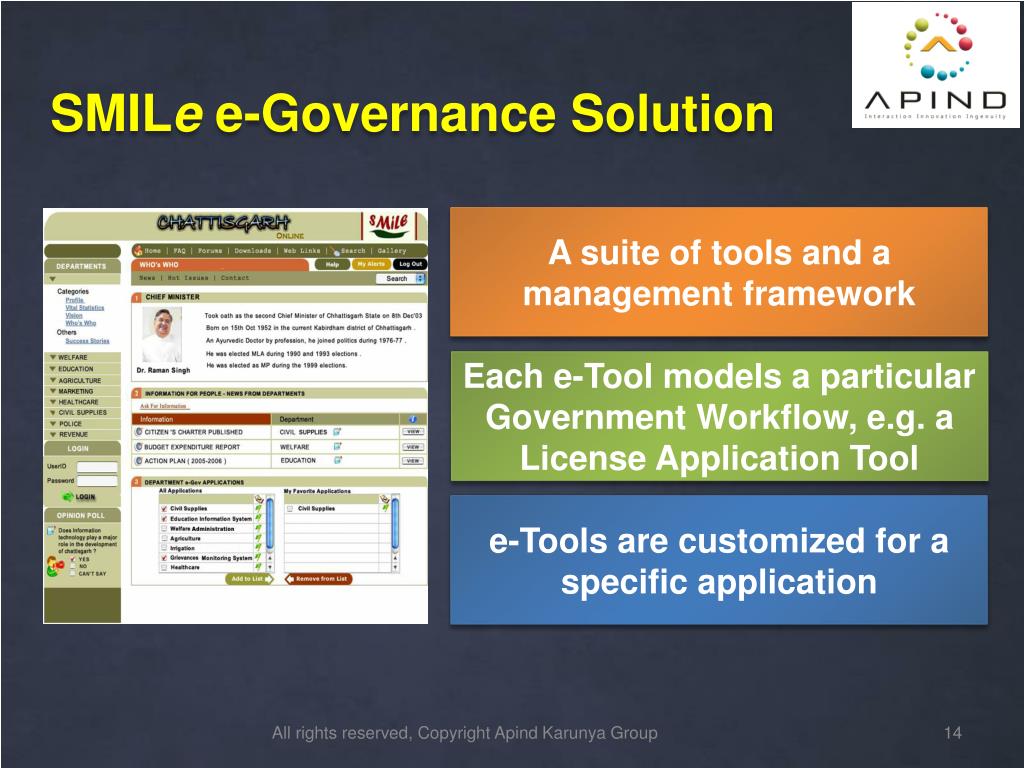1024x768 pixels.
Task: Click the blue info icon in table header
Action: 413,419
